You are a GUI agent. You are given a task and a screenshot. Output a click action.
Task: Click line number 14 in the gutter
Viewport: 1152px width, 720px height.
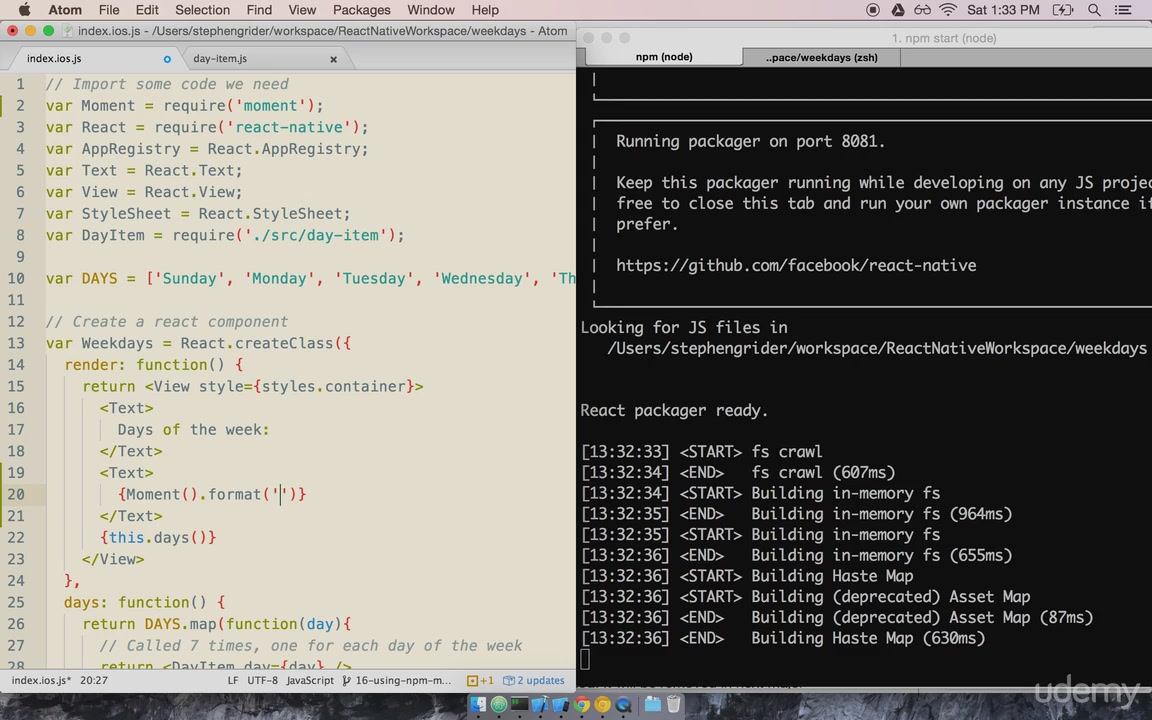16,365
